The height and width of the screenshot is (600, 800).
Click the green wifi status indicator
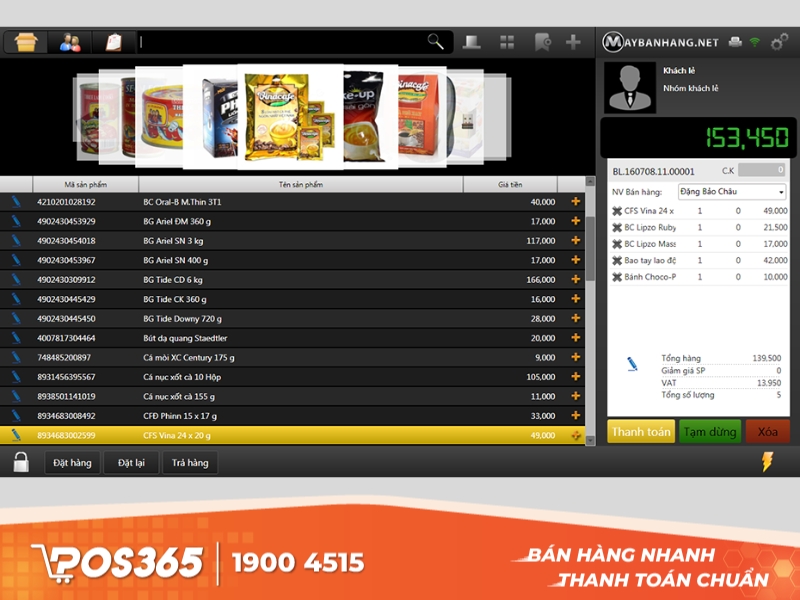click(x=755, y=42)
